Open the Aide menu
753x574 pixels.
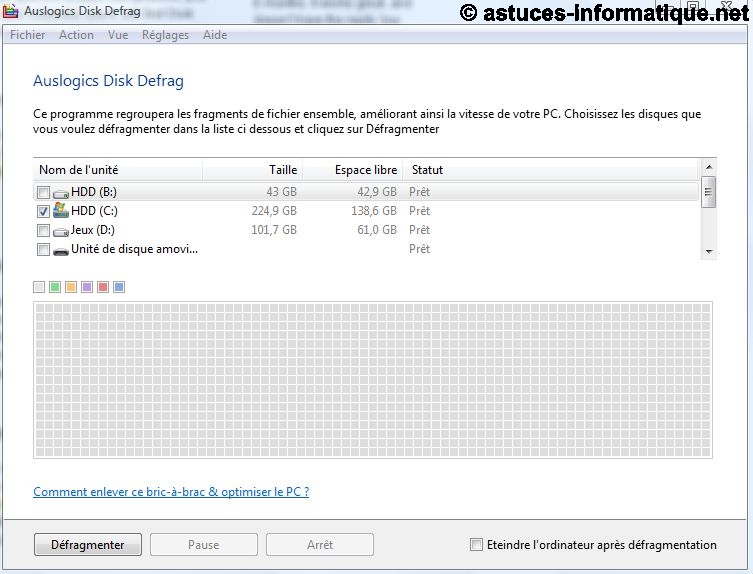pos(215,35)
